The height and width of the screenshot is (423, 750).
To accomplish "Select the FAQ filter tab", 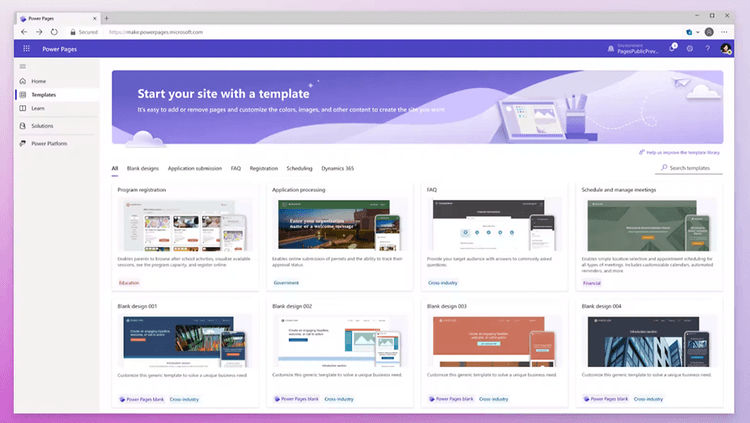I will (236, 168).
